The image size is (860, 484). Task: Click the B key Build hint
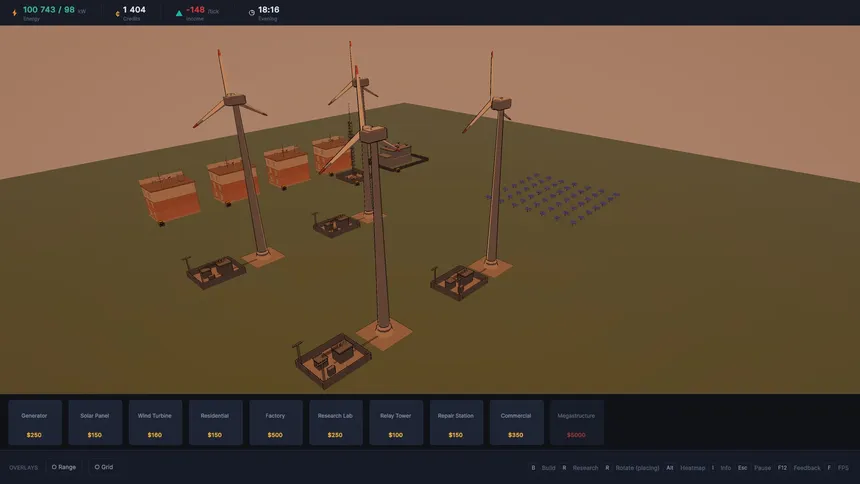pyautogui.click(x=543, y=468)
